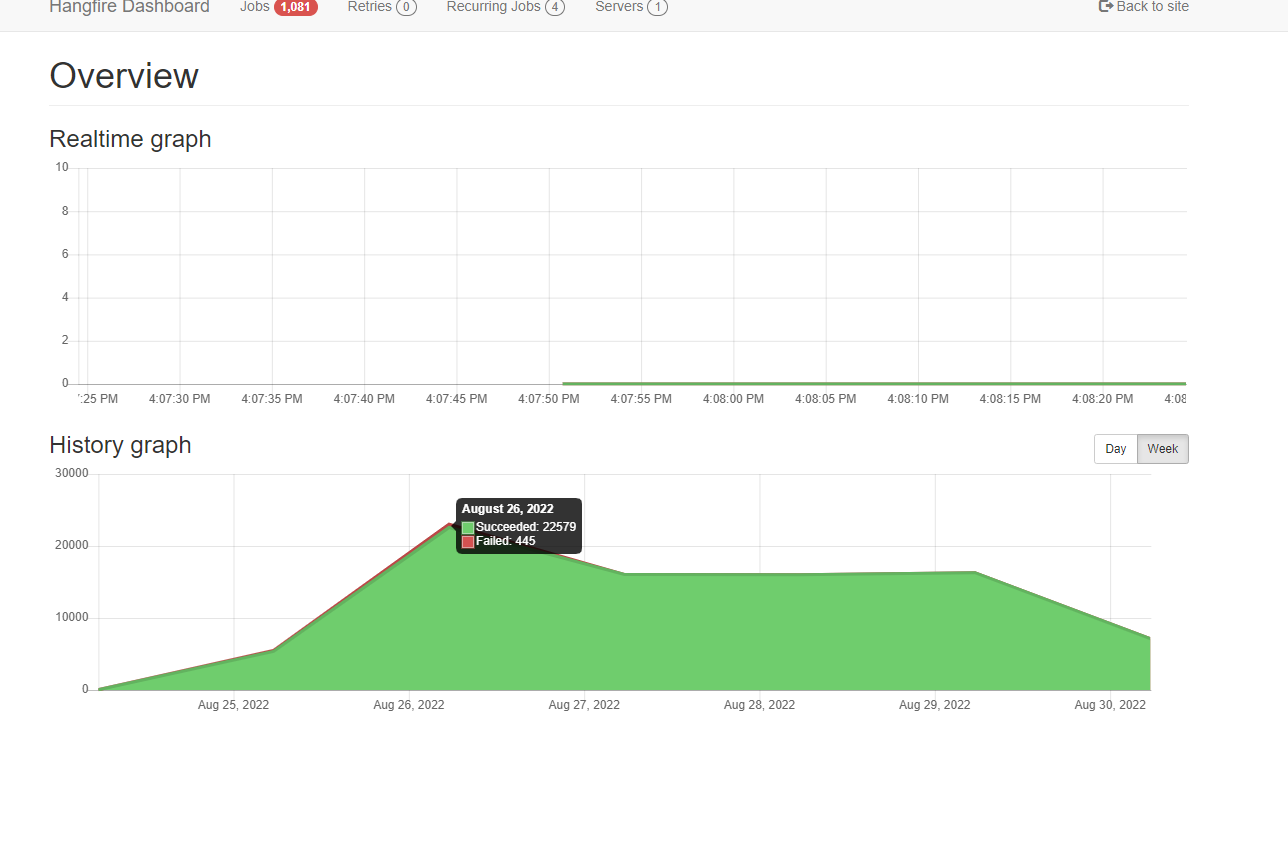Viewport: 1288px width, 859px height.
Task: Click the Servers counter badge showing 1
Action: click(x=659, y=7)
